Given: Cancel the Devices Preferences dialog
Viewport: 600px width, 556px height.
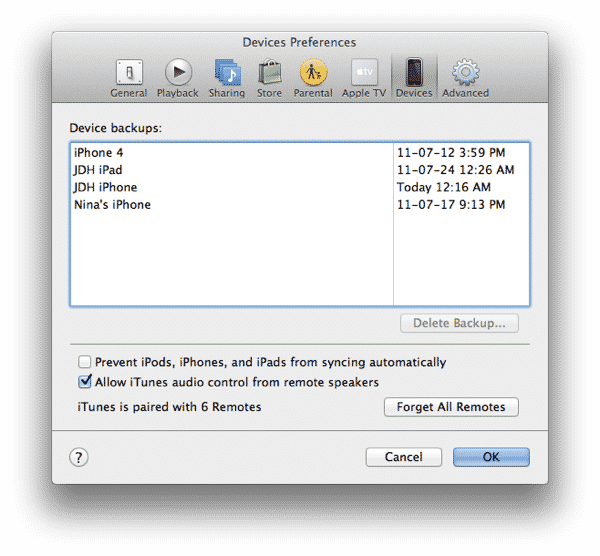Looking at the screenshot, I should pos(403,457).
